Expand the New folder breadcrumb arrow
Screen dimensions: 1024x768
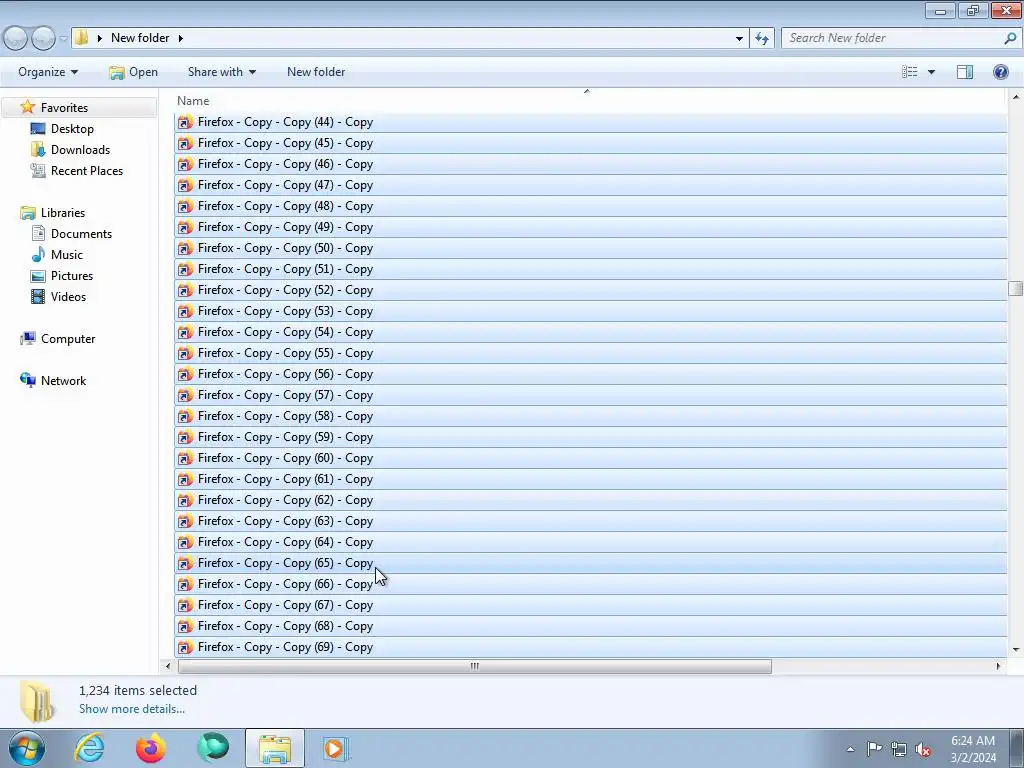click(181, 38)
